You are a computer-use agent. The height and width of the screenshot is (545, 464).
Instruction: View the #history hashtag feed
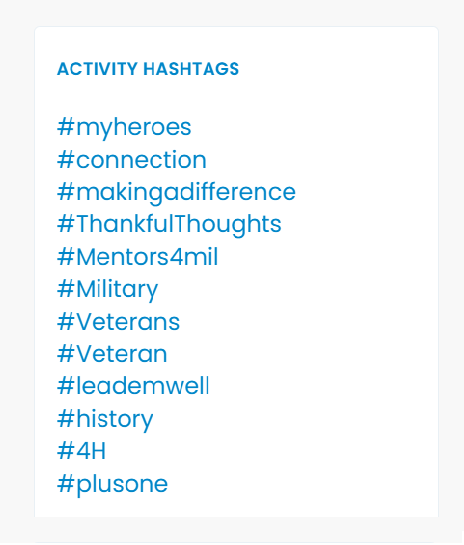105,420
